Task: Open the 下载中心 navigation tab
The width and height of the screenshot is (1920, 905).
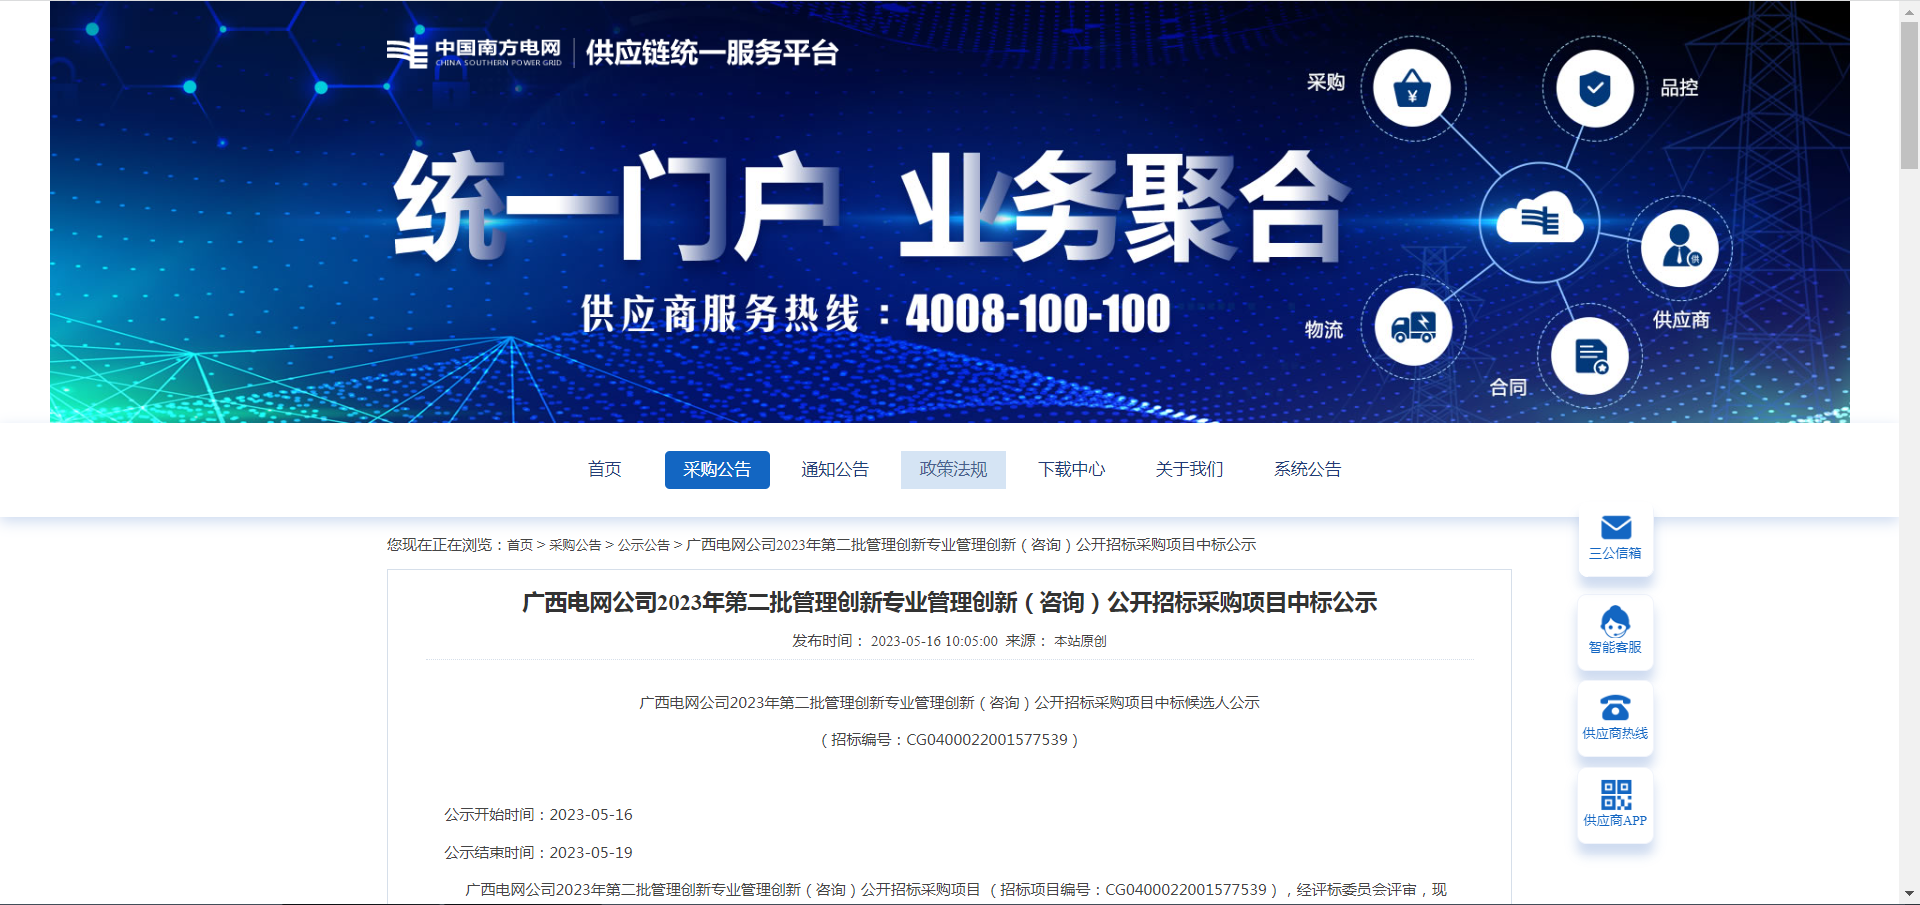Action: pos(1071,469)
